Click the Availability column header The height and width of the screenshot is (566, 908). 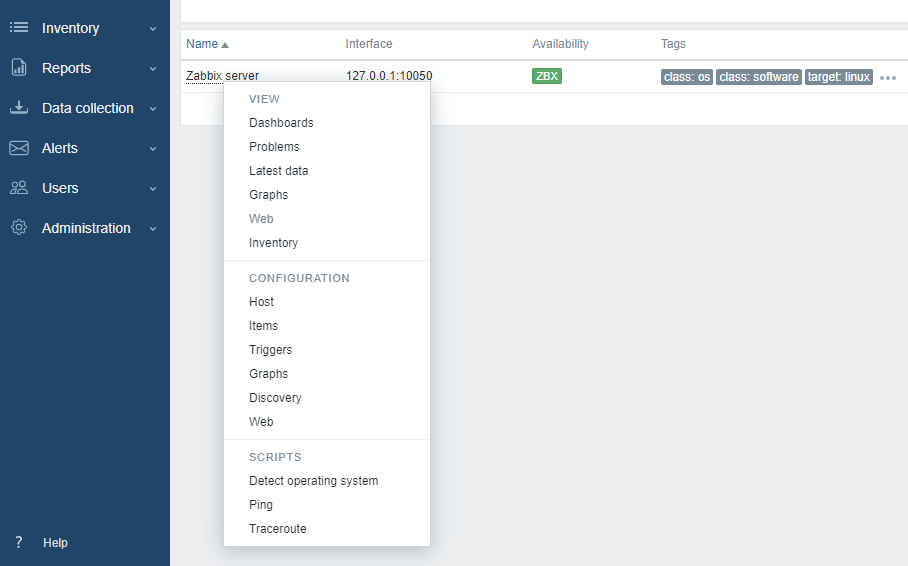pyautogui.click(x=560, y=44)
